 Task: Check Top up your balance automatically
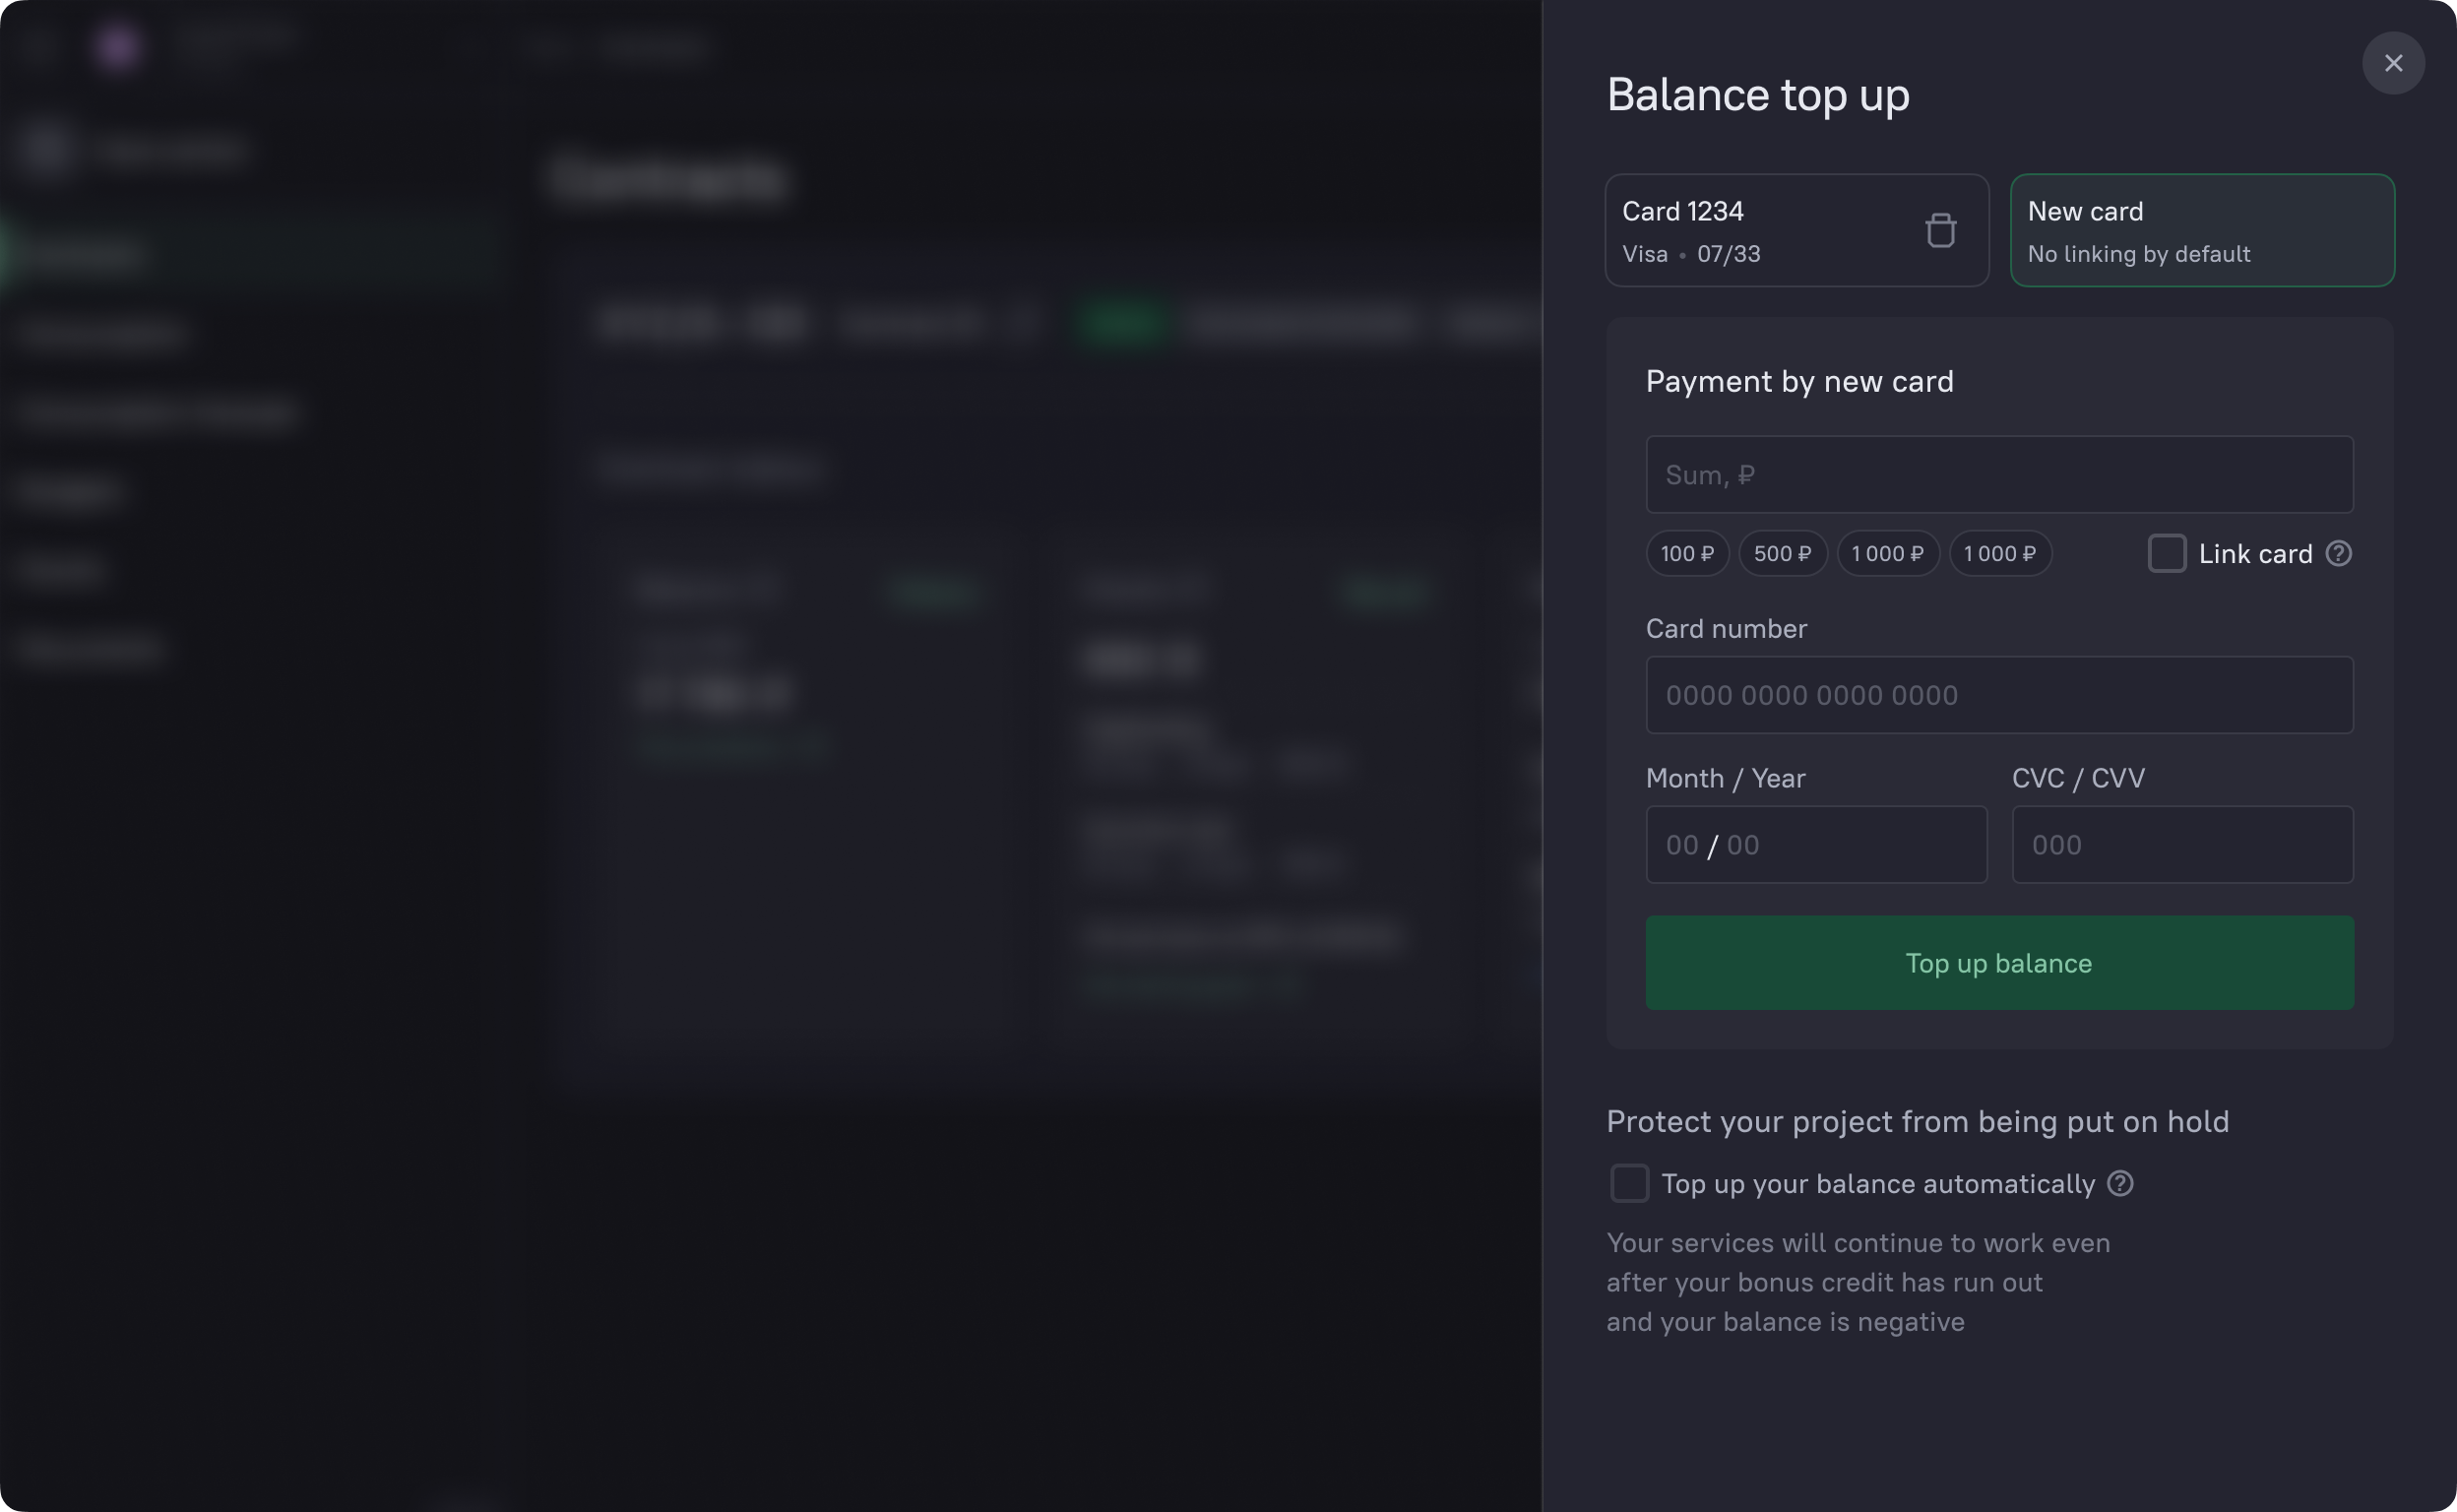1629,1183
